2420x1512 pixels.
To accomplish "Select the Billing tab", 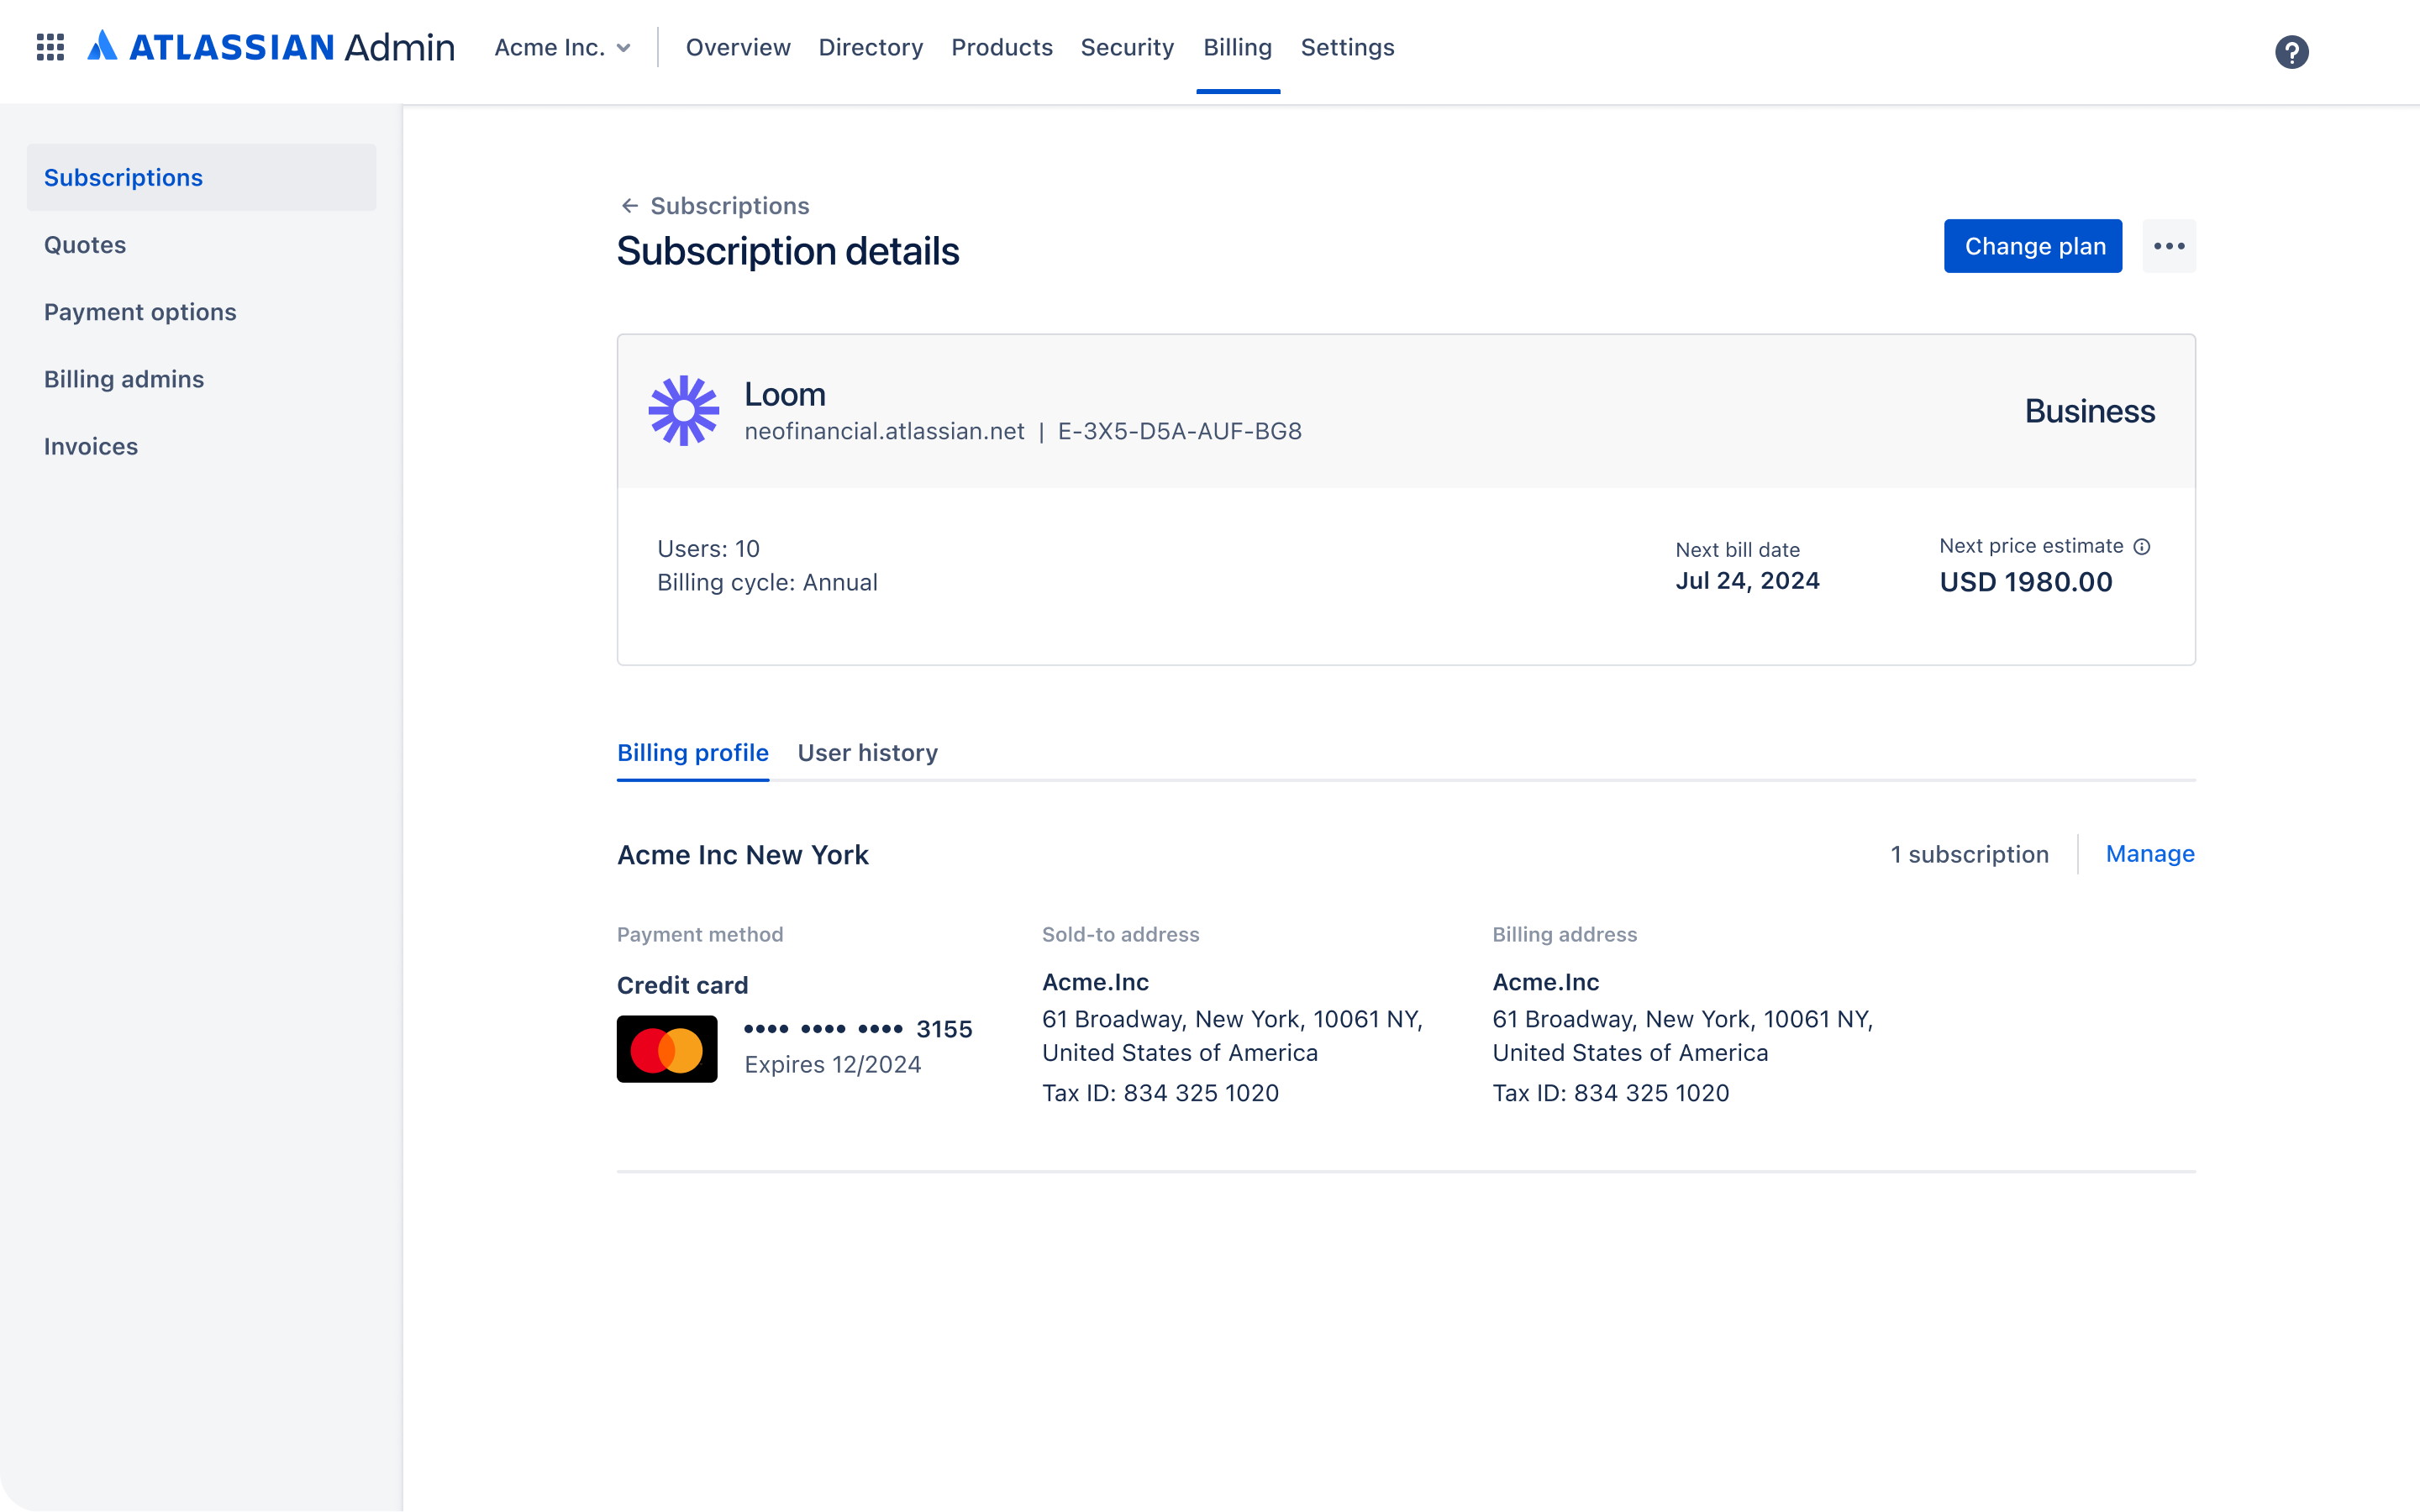I will tap(1237, 47).
